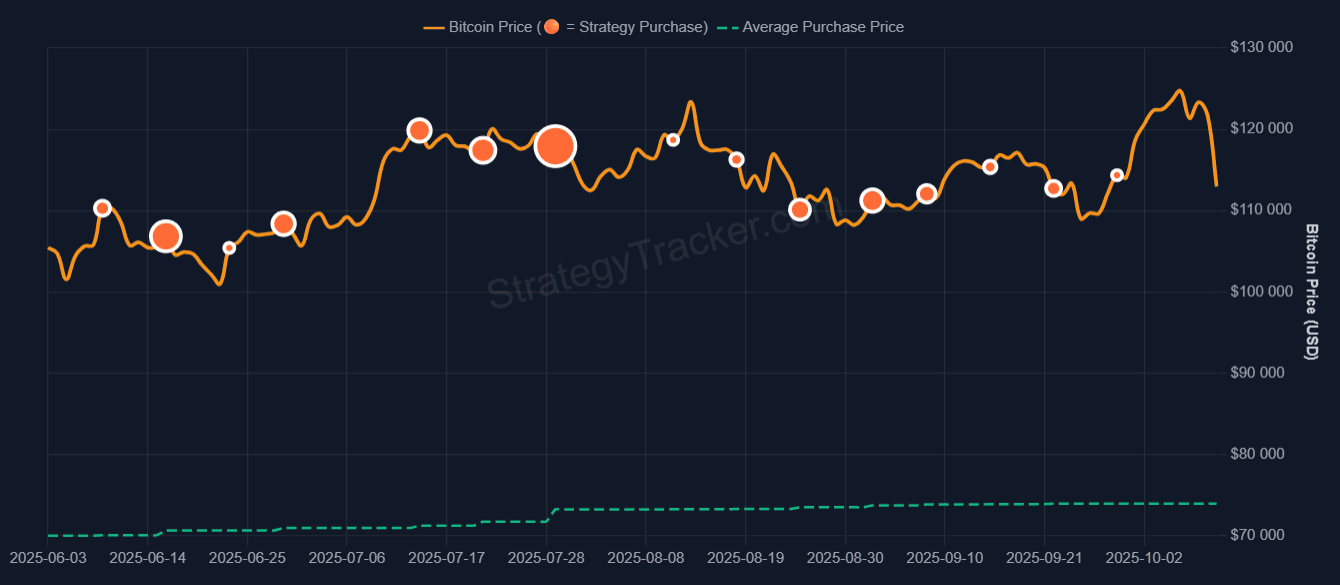Click the small purchase marker around 2025-06-23
This screenshot has height=585, width=1340.
coord(229,248)
